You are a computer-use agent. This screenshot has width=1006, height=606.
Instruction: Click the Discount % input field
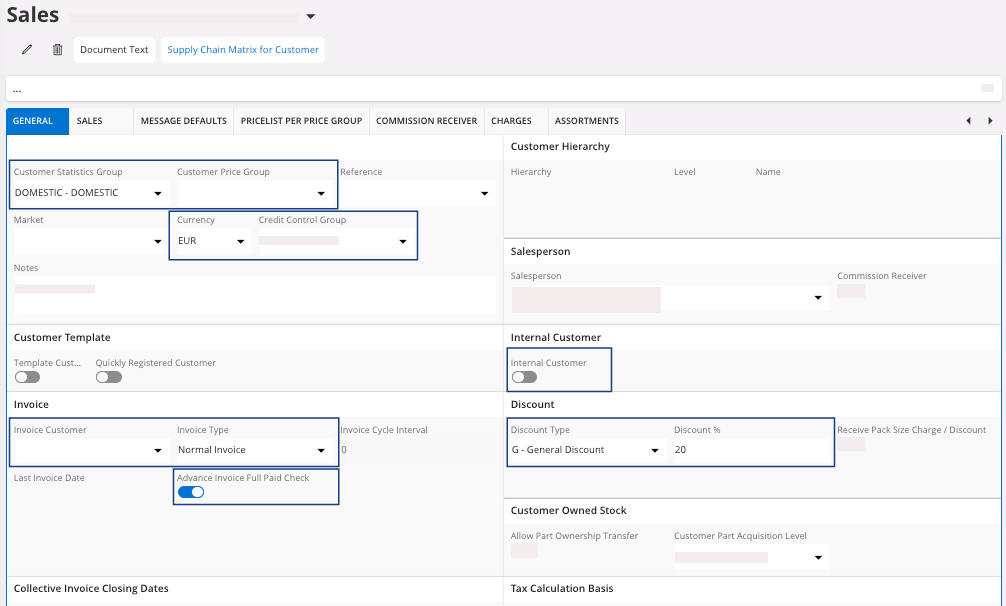click(750, 450)
